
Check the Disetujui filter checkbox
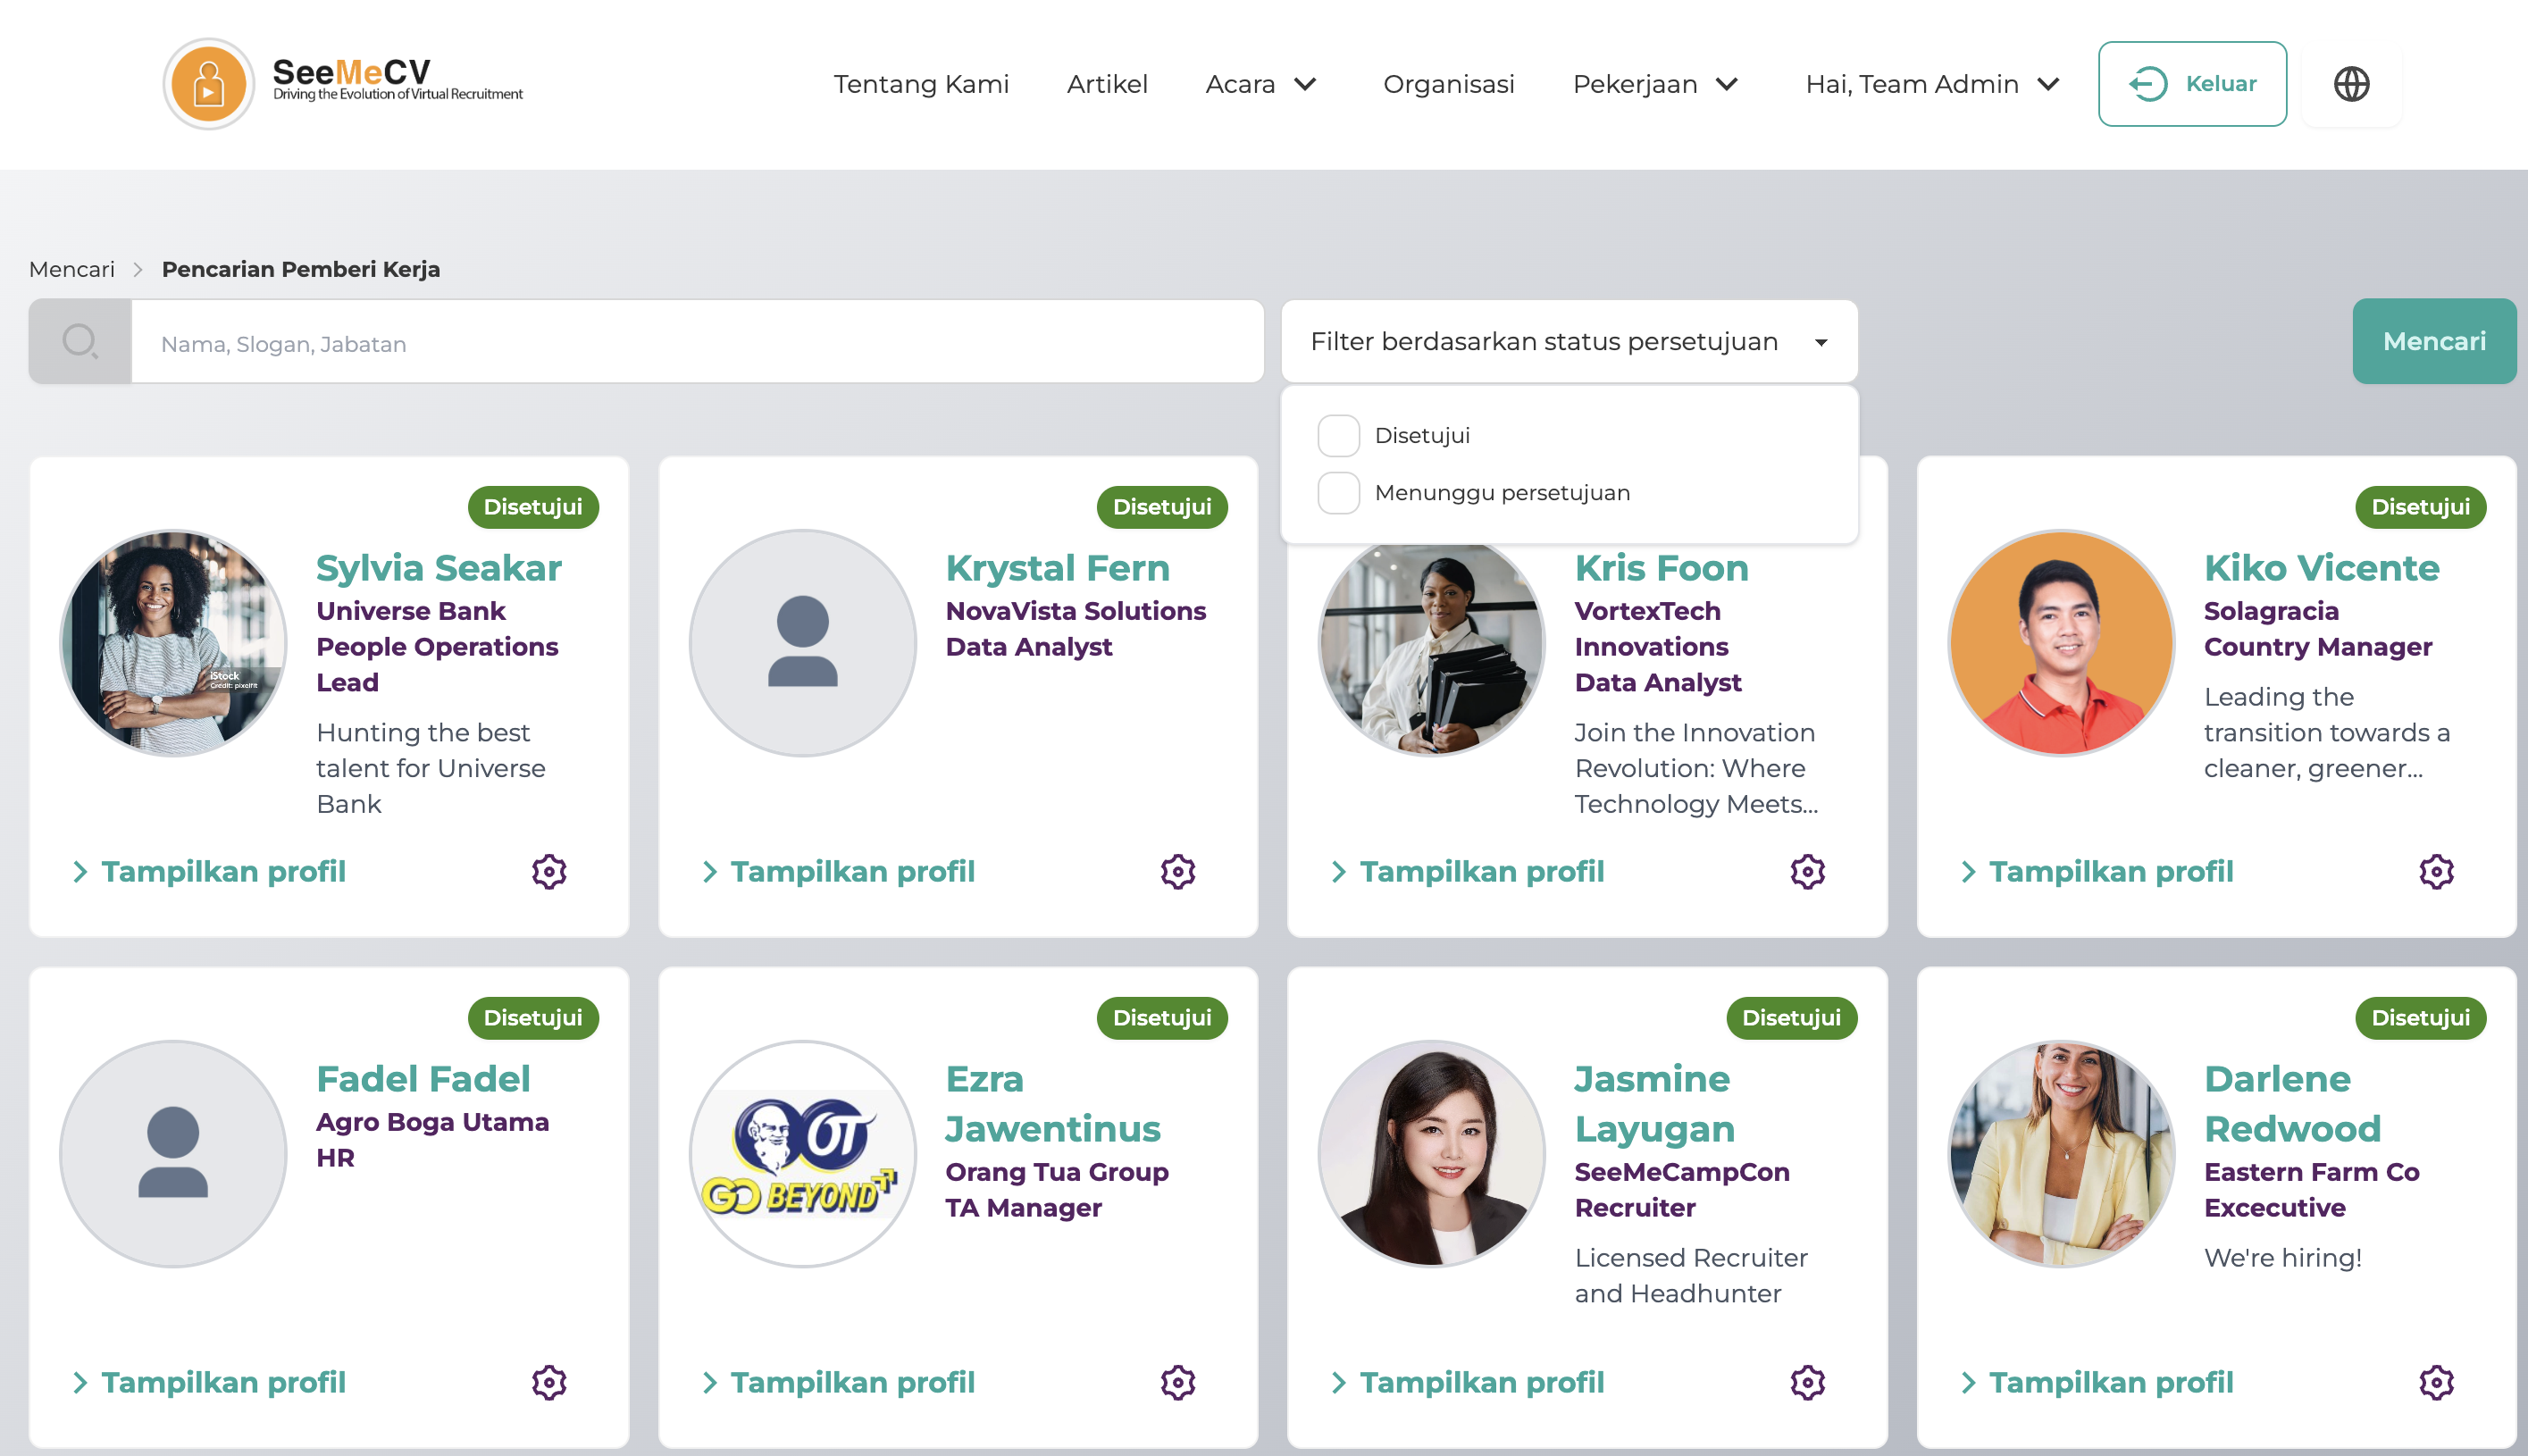click(x=1338, y=435)
